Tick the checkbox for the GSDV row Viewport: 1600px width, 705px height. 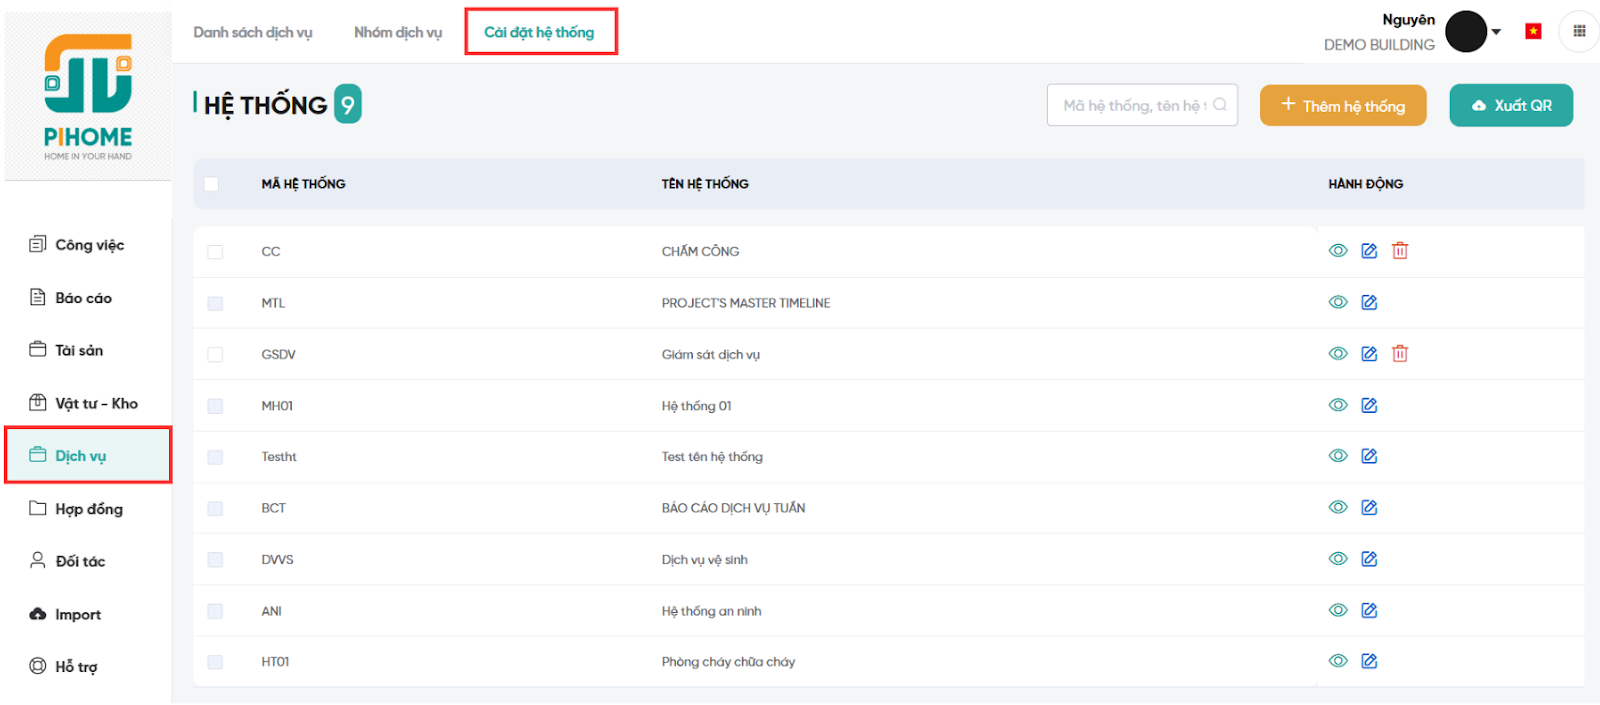tap(215, 355)
